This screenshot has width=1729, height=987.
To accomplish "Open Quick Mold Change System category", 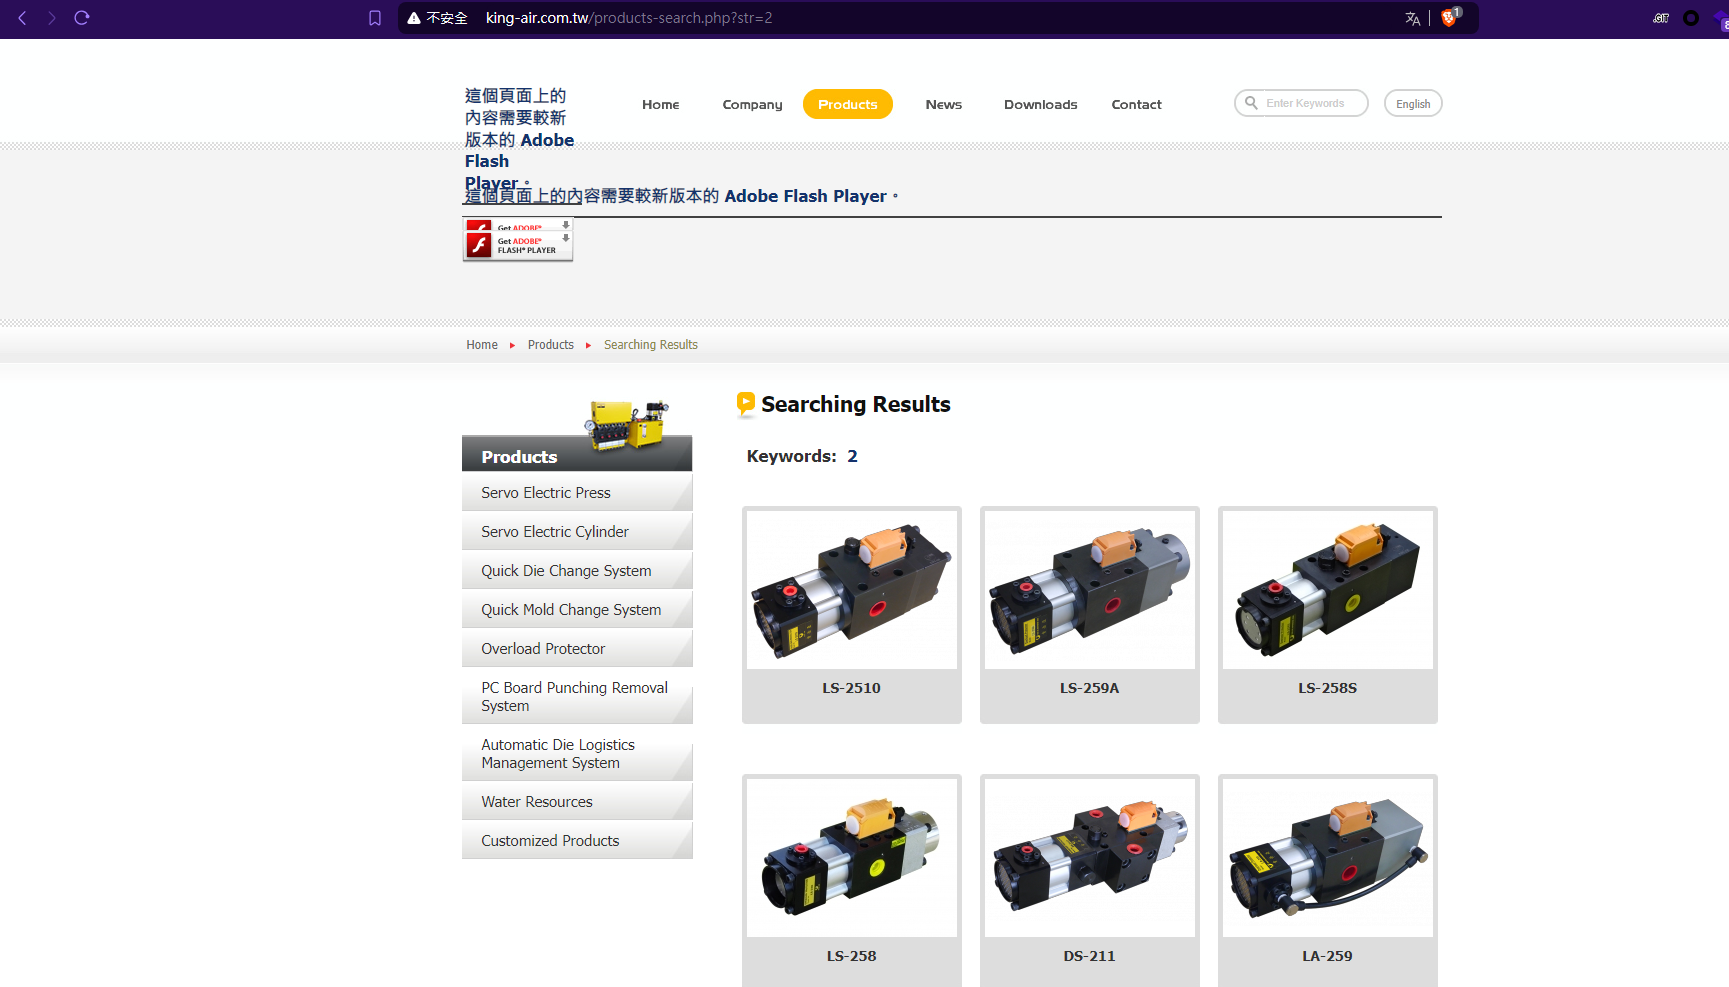I will pos(577,610).
